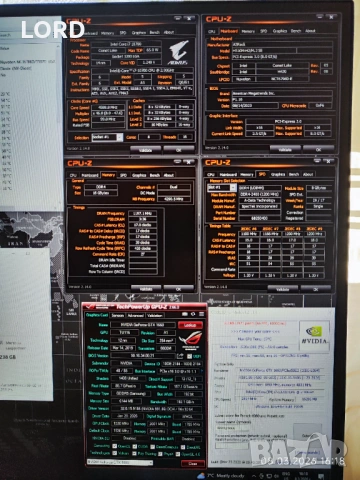Click the GPU-Z bus interface test icon

[x=202, y=371]
